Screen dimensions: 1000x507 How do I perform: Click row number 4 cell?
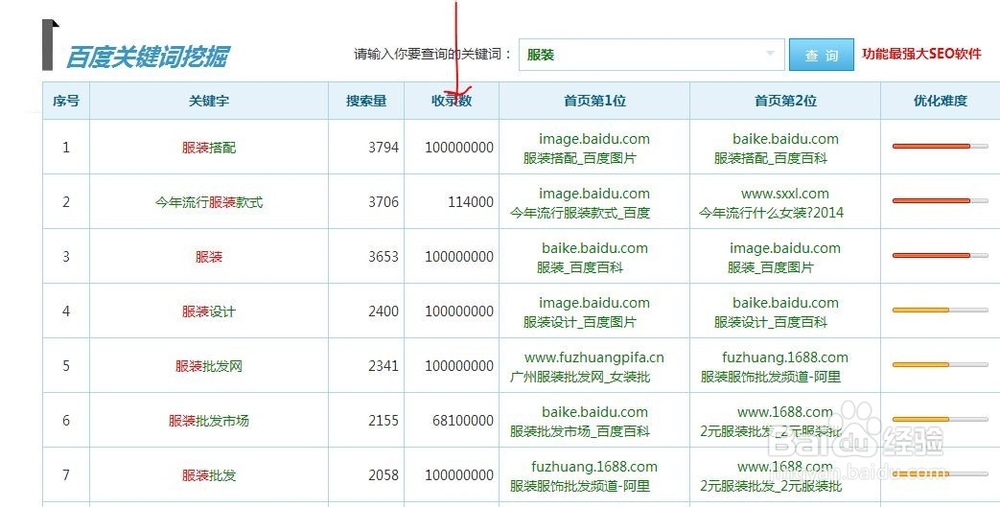click(x=66, y=311)
